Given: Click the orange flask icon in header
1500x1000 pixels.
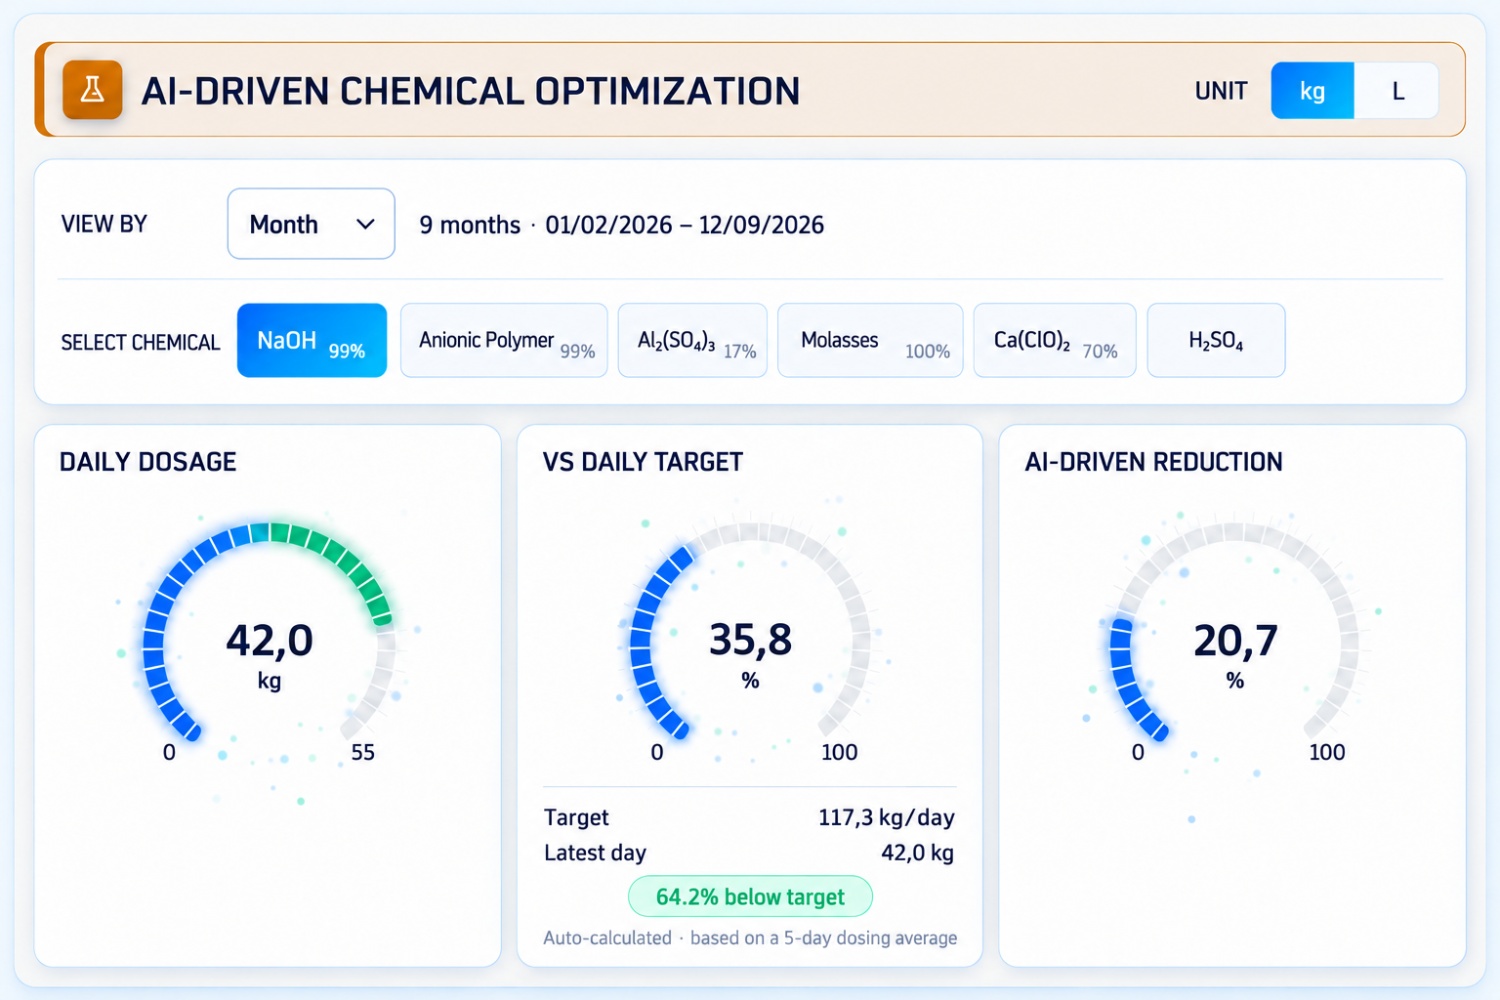Looking at the screenshot, I should click(92, 90).
